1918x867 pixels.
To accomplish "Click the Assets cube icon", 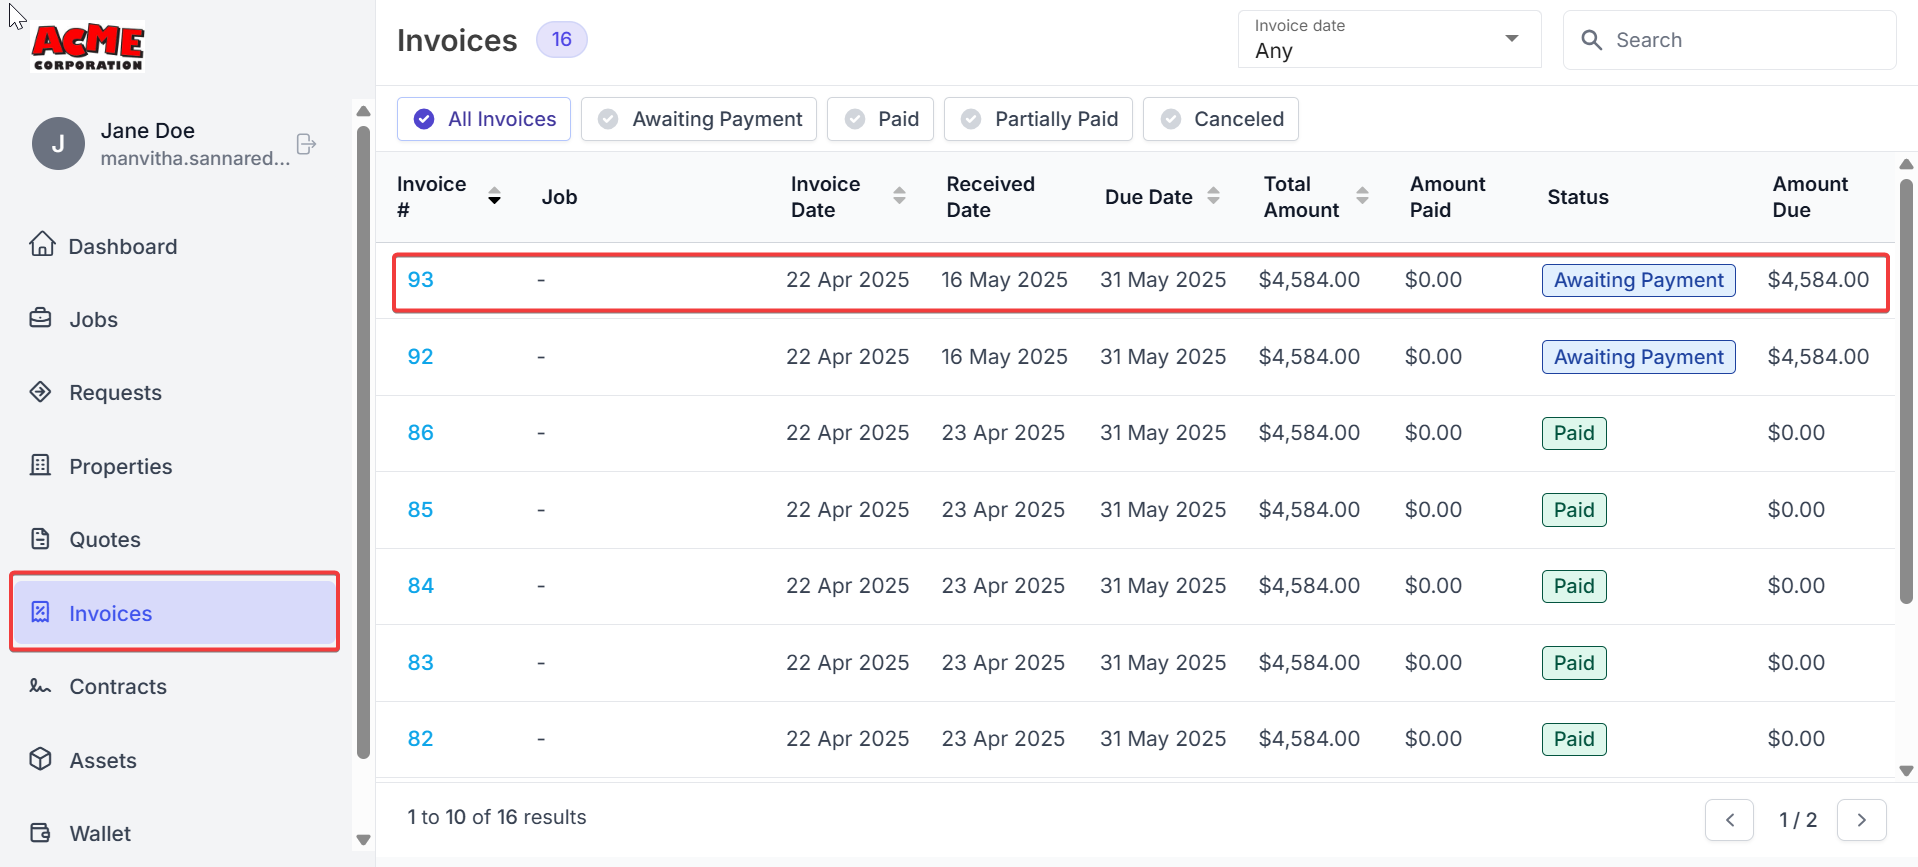I will coord(41,759).
